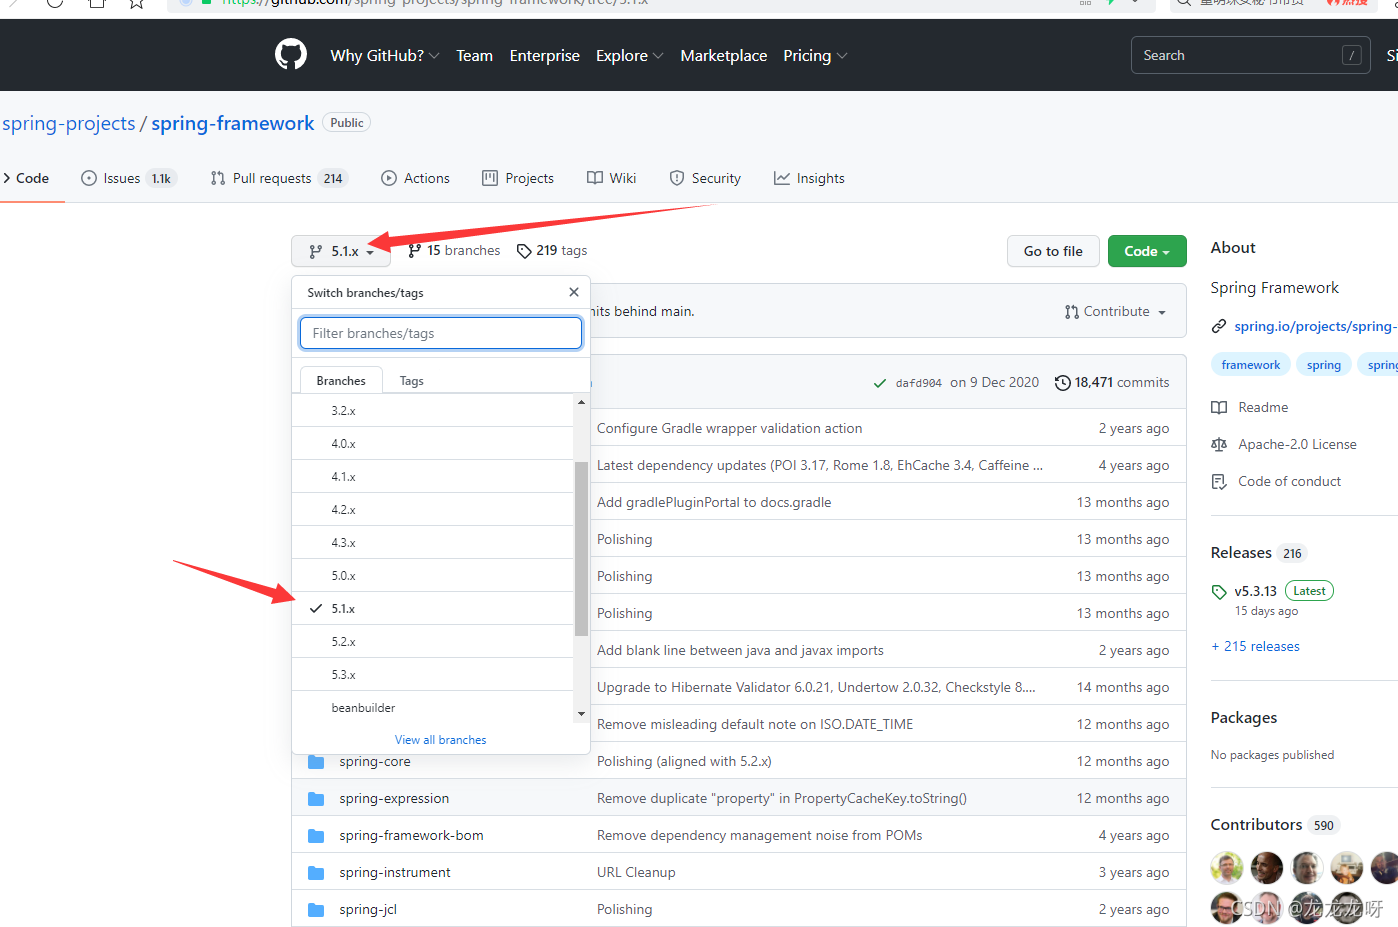Click the branch list scrollbar down arrow

pos(581,714)
